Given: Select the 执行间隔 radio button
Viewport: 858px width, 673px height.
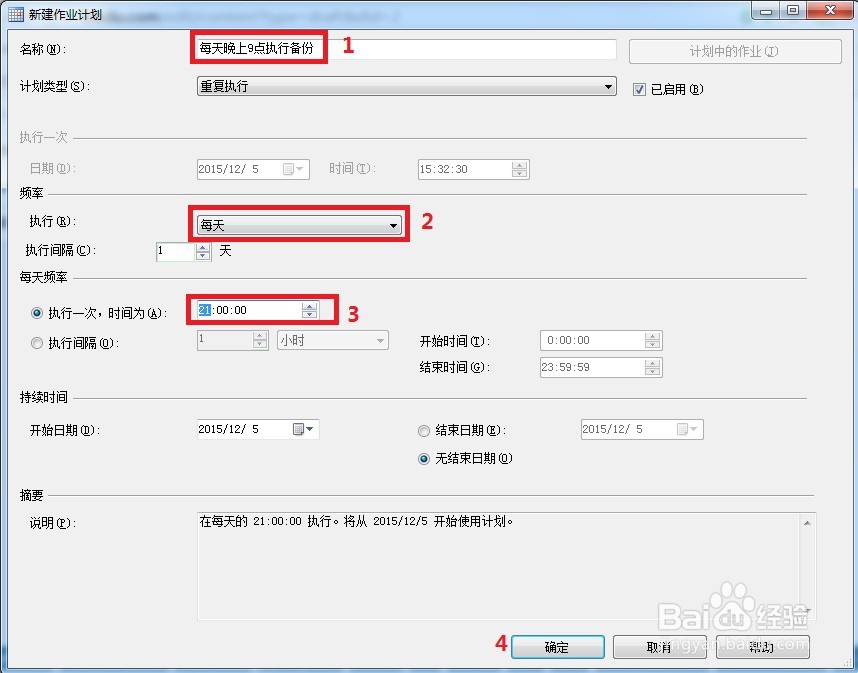Looking at the screenshot, I should point(37,340).
